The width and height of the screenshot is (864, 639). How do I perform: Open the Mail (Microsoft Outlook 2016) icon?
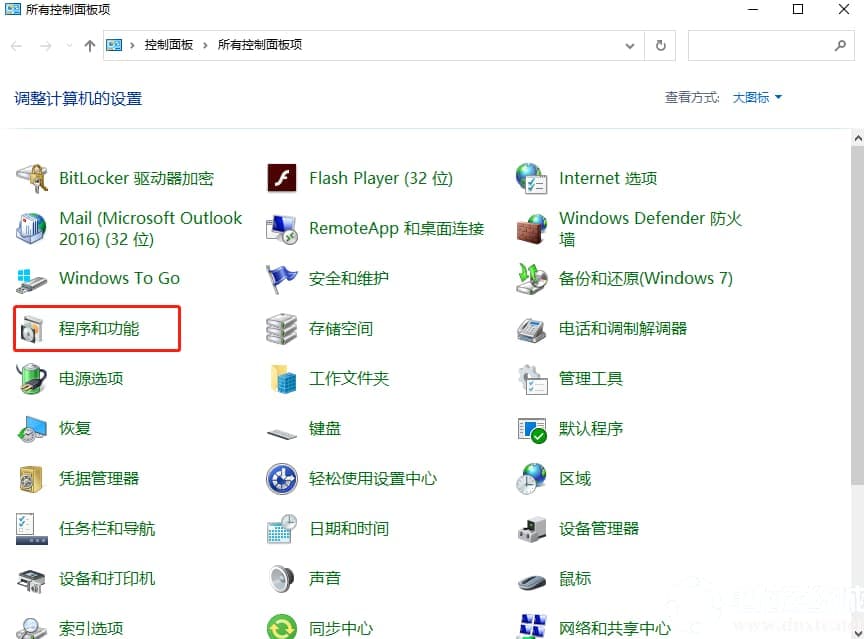(x=31, y=228)
